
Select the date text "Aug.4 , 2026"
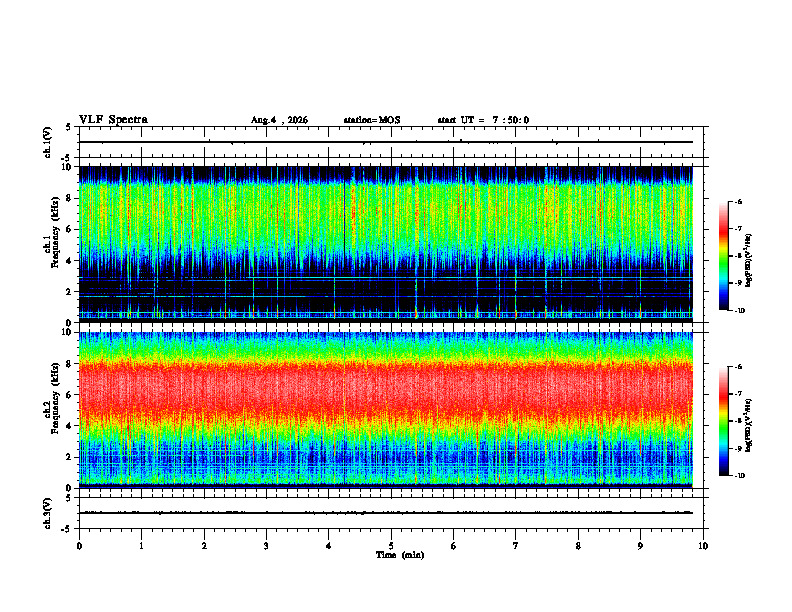(279, 120)
